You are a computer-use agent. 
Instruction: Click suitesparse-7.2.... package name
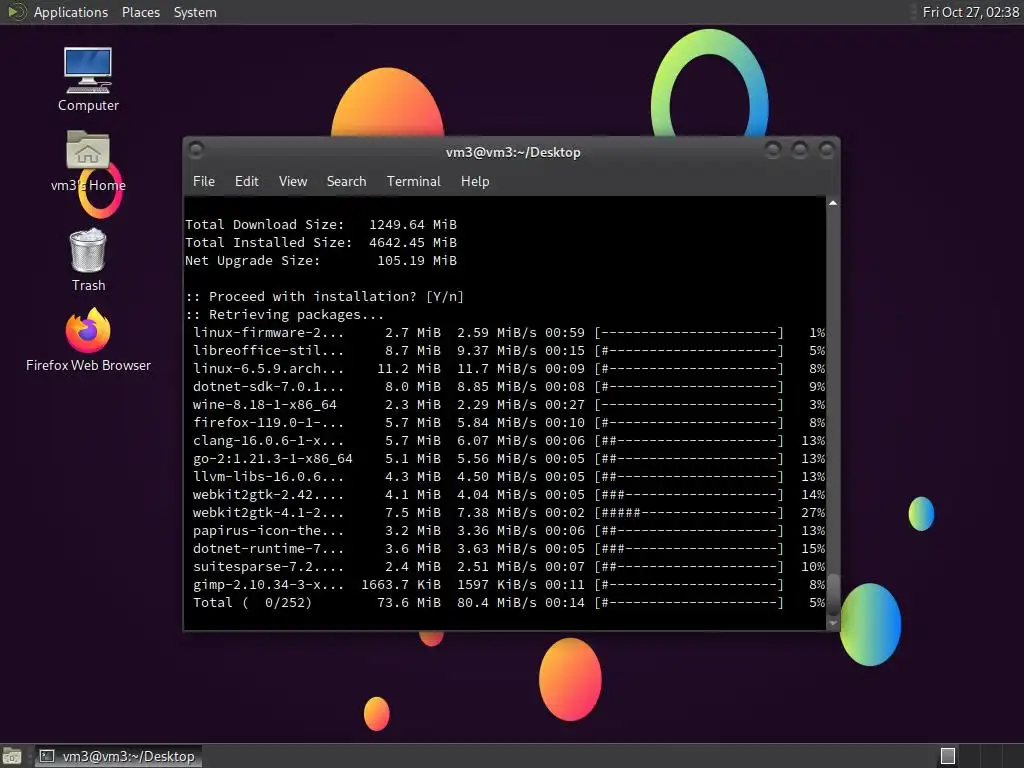coord(268,567)
